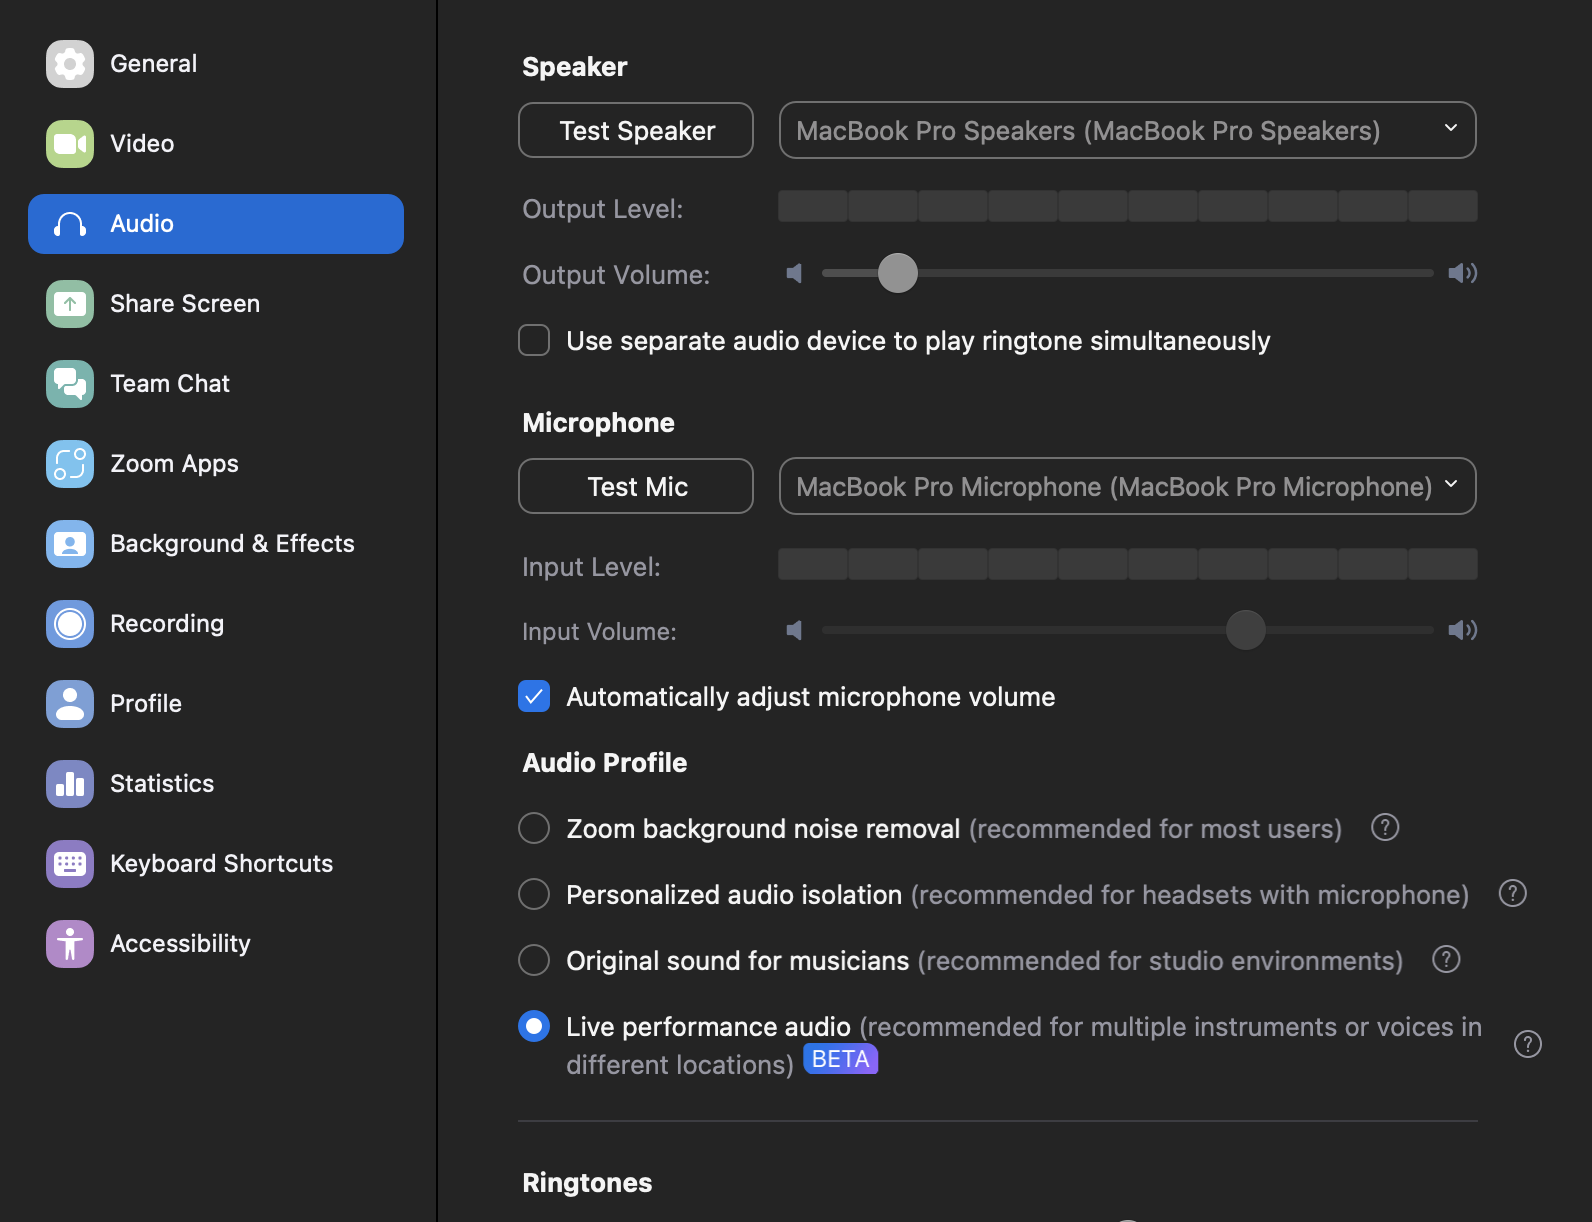Click the Team Chat bubbles icon
This screenshot has height=1222, width=1592.
pos(70,384)
